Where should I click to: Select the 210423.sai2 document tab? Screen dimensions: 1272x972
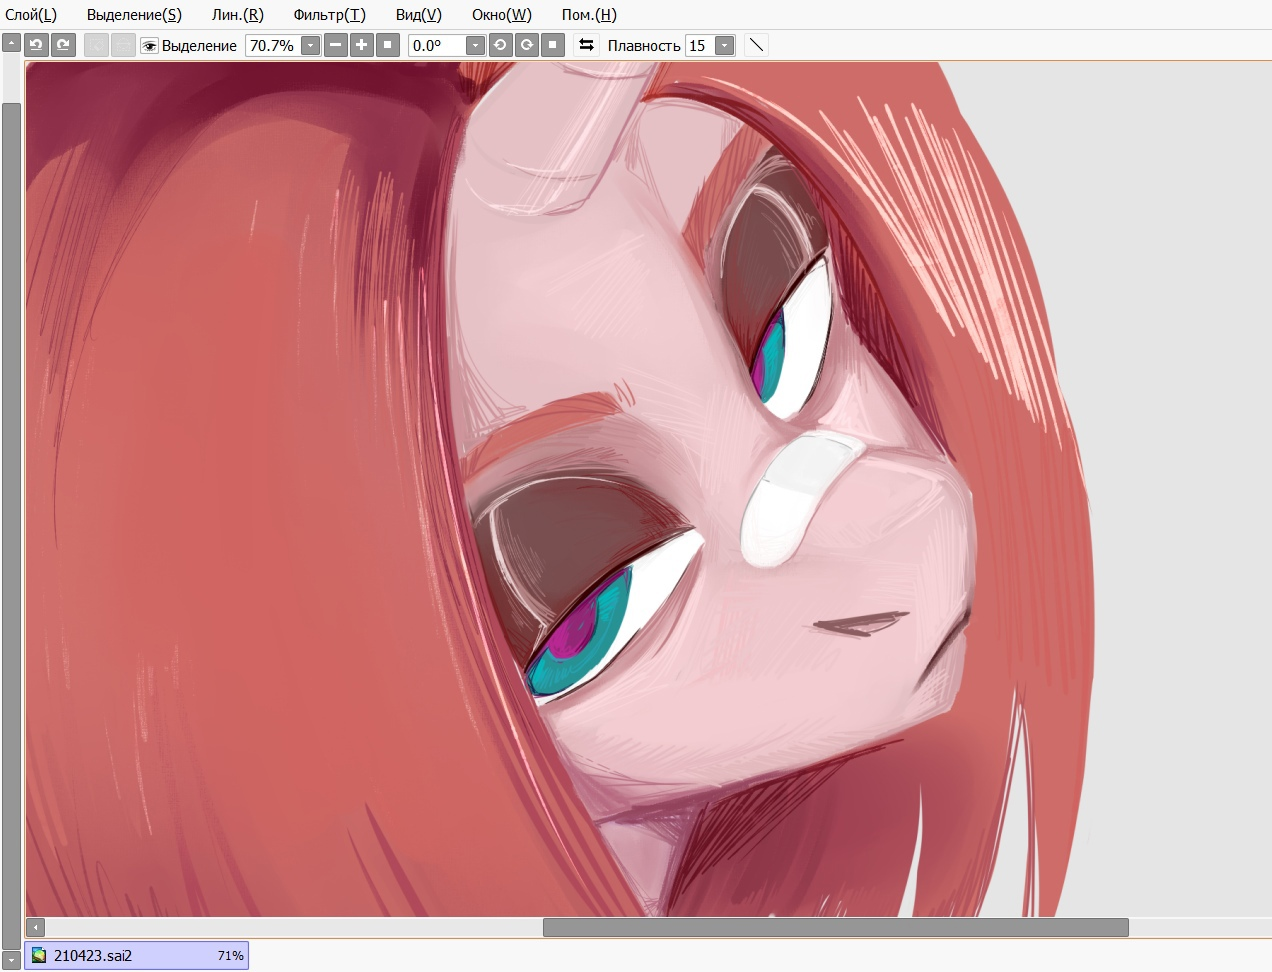[x=136, y=956]
